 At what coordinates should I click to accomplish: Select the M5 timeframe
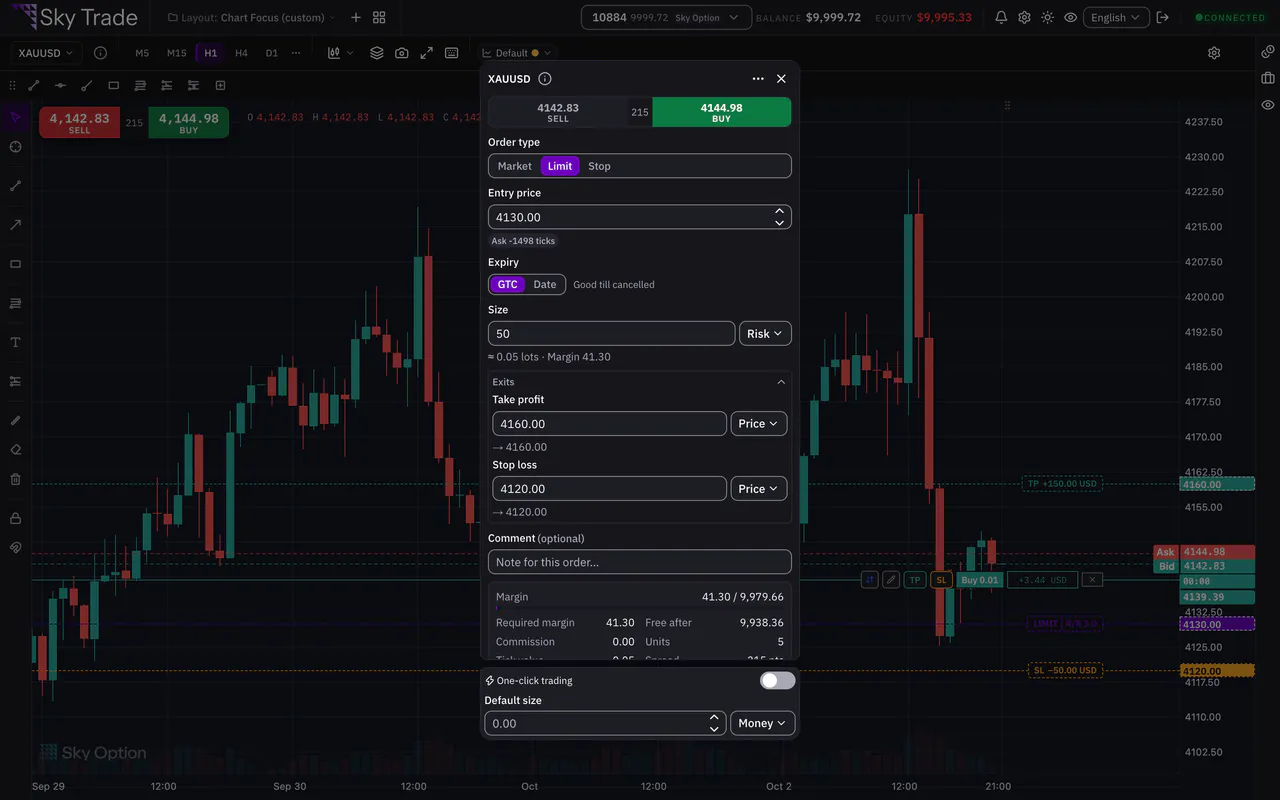pyautogui.click(x=142, y=53)
